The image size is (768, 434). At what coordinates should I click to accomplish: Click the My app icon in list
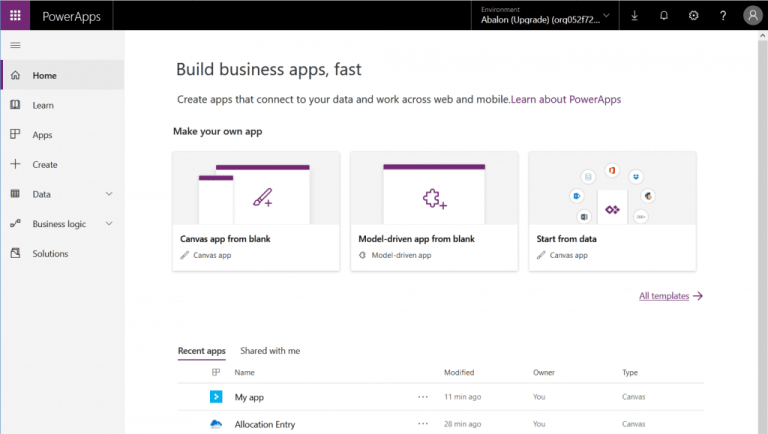pyautogui.click(x=215, y=397)
